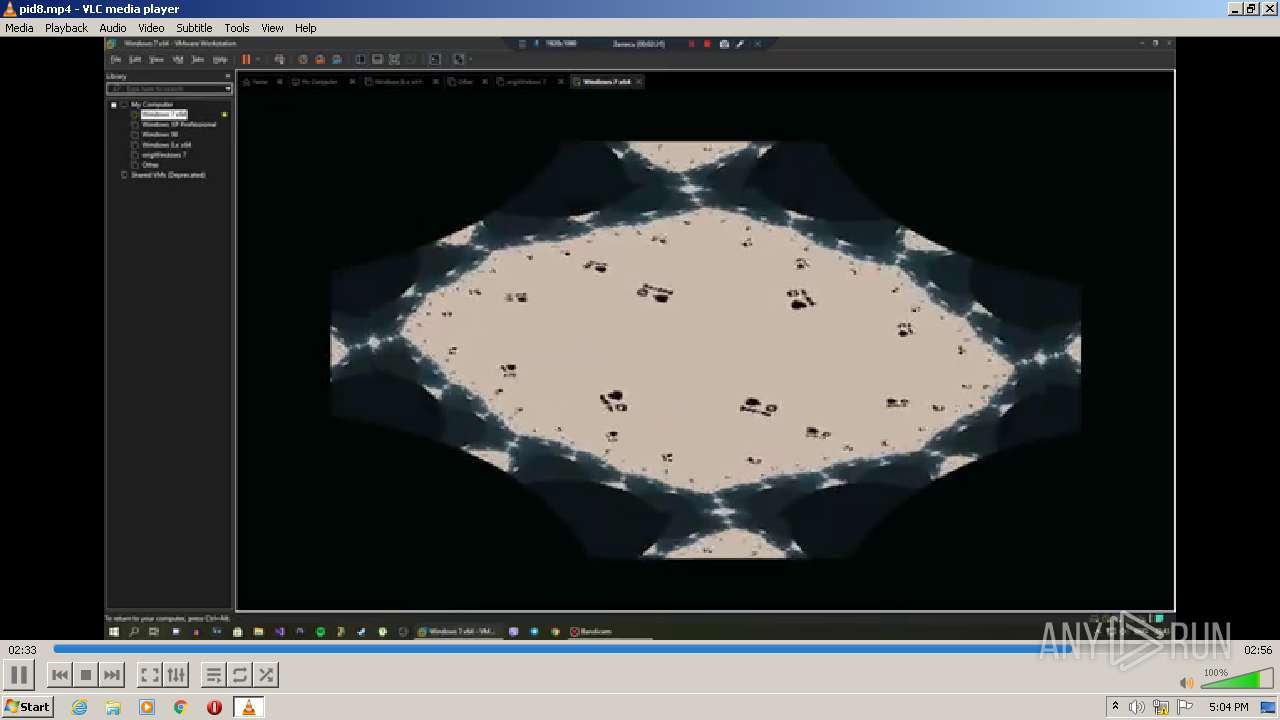The height and width of the screenshot is (720, 1280).
Task: Select Windows XP Professional in library tree
Action: [x=178, y=124]
